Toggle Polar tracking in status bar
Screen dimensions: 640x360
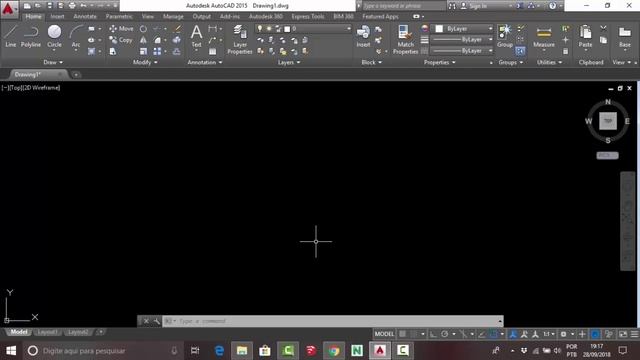444,334
